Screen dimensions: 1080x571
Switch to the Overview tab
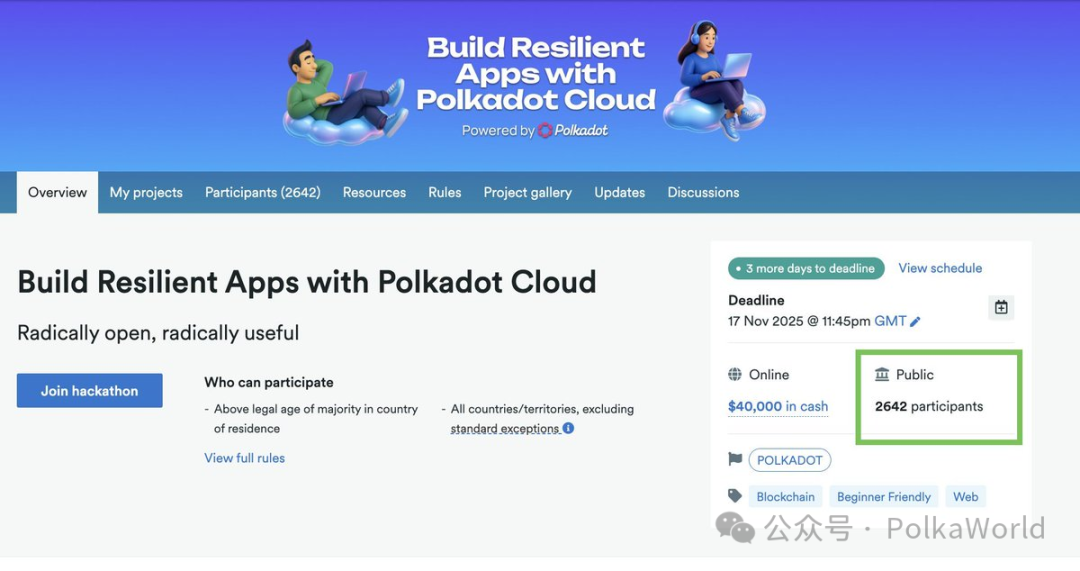57,192
